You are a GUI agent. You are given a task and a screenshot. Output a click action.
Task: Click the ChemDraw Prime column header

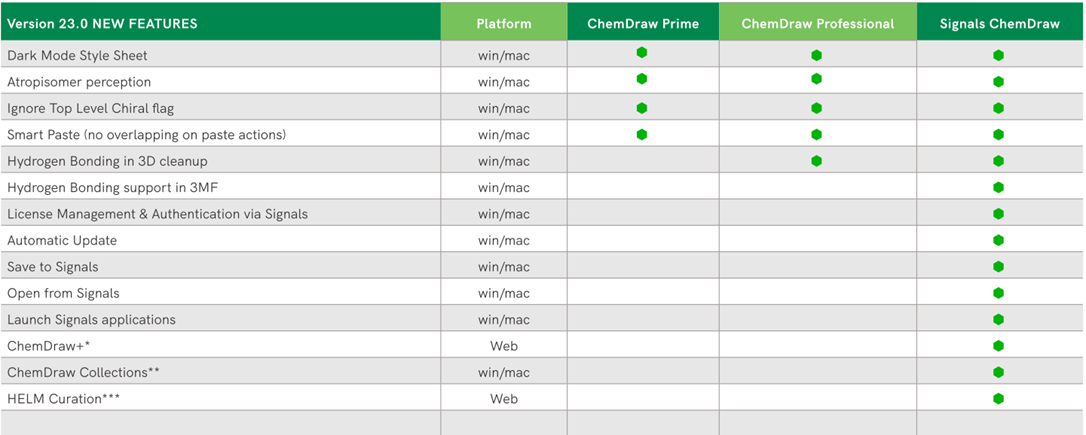[x=643, y=24]
